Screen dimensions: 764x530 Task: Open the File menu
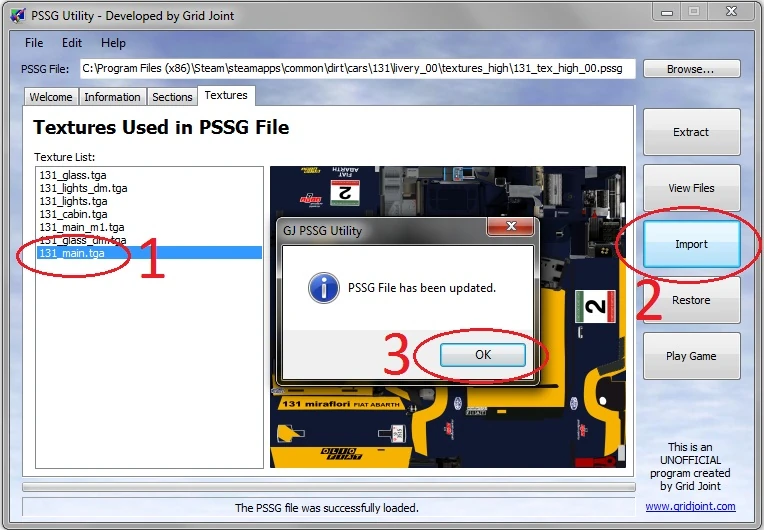[34, 43]
